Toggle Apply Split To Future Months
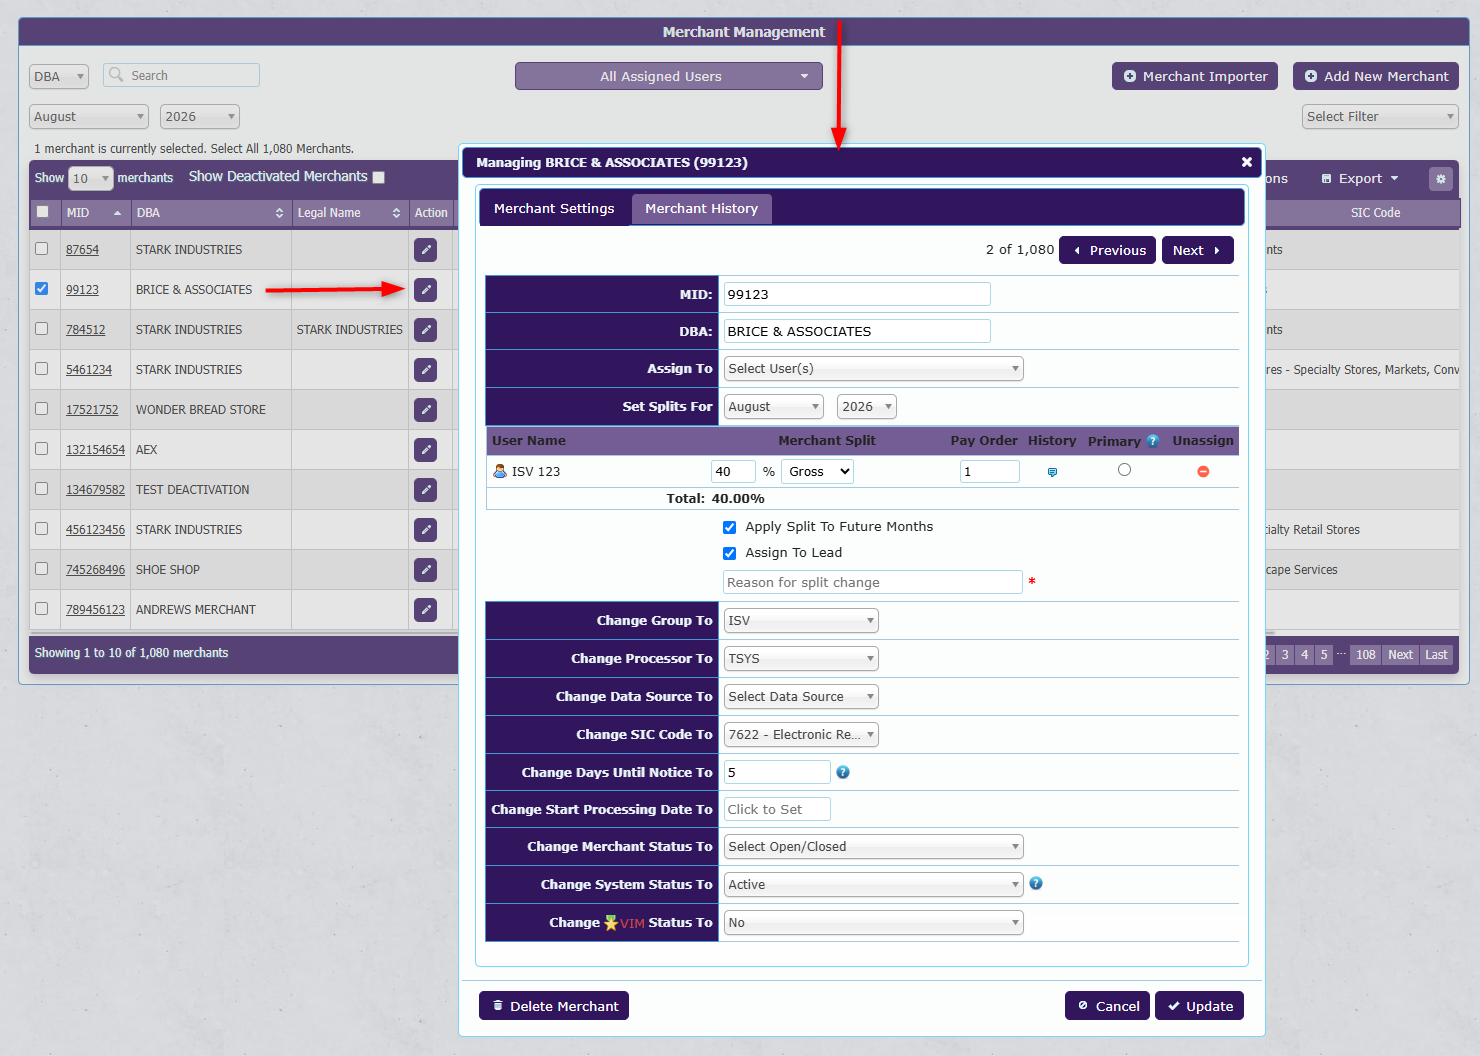1480x1056 pixels. pyautogui.click(x=730, y=528)
